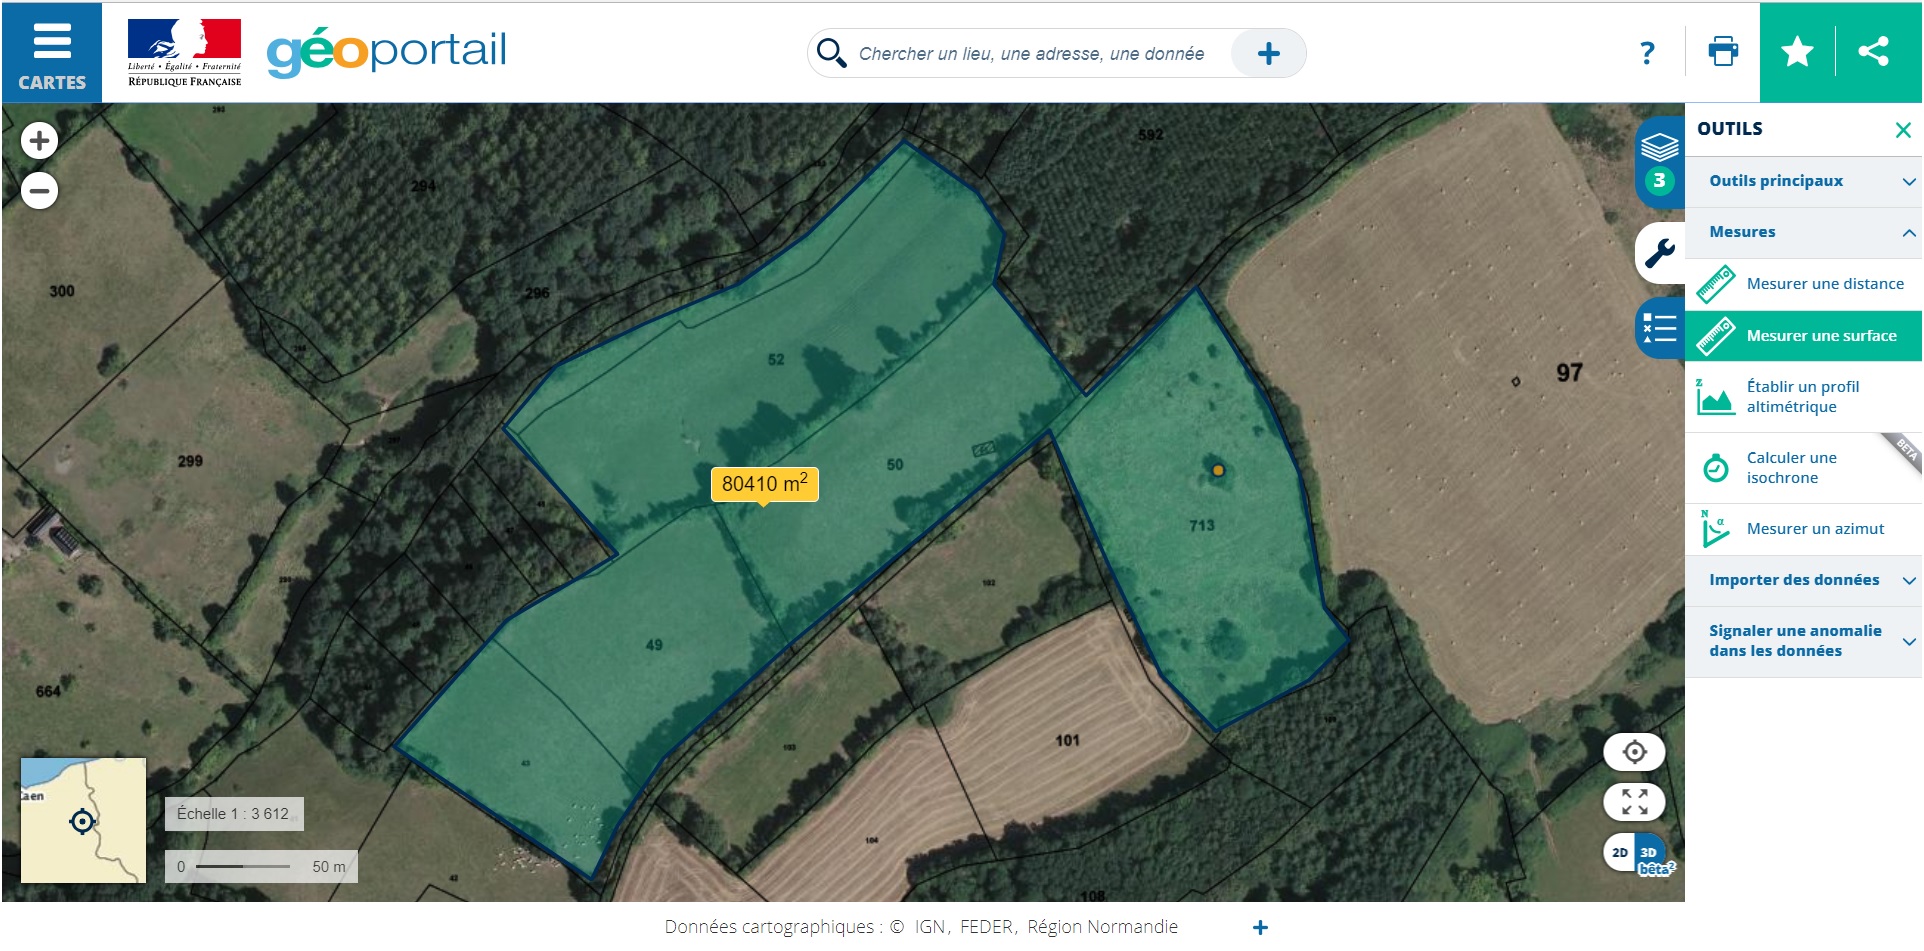
Task: Click the orange point marker in parcel 713
Action: [x=1218, y=470]
